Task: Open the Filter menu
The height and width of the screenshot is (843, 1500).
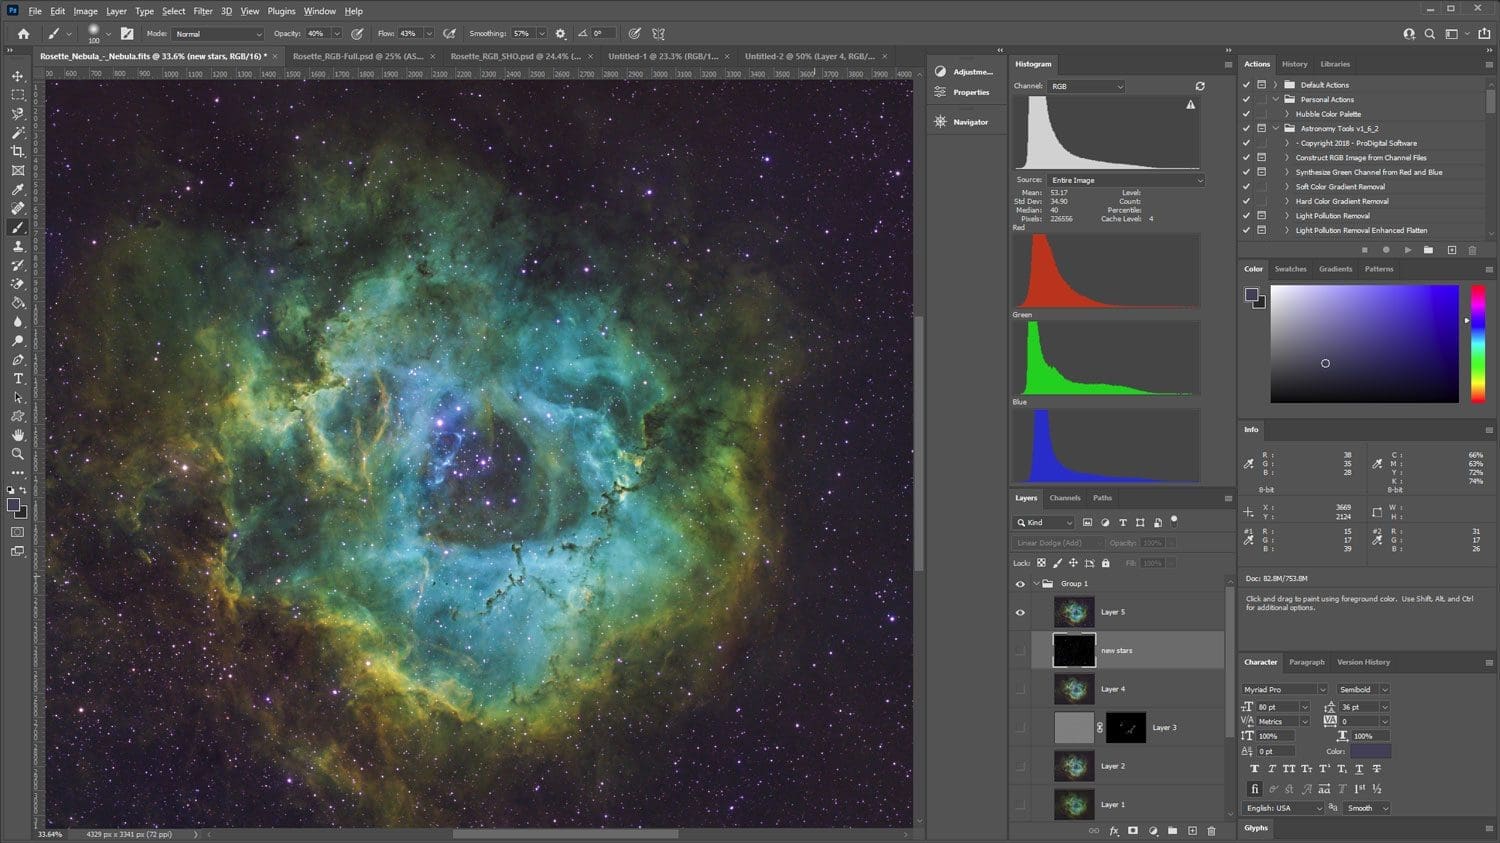Action: [x=203, y=11]
